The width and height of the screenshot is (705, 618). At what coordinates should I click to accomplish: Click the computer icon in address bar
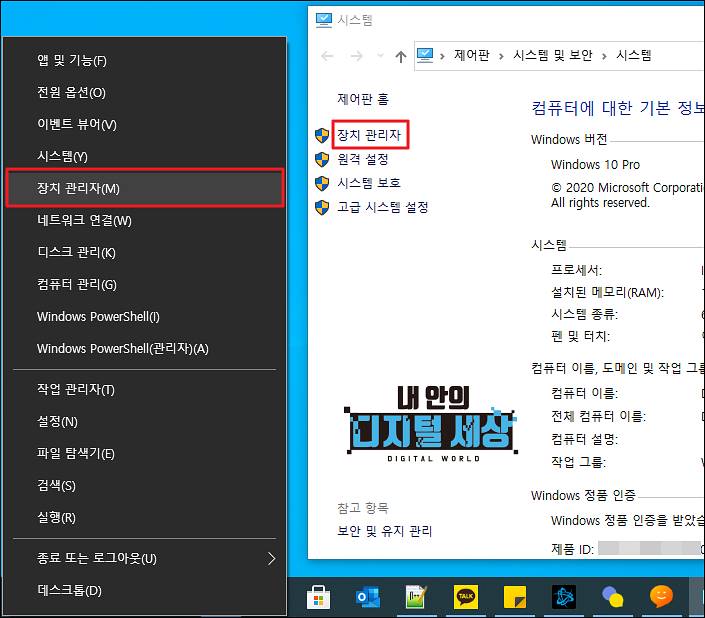425,55
